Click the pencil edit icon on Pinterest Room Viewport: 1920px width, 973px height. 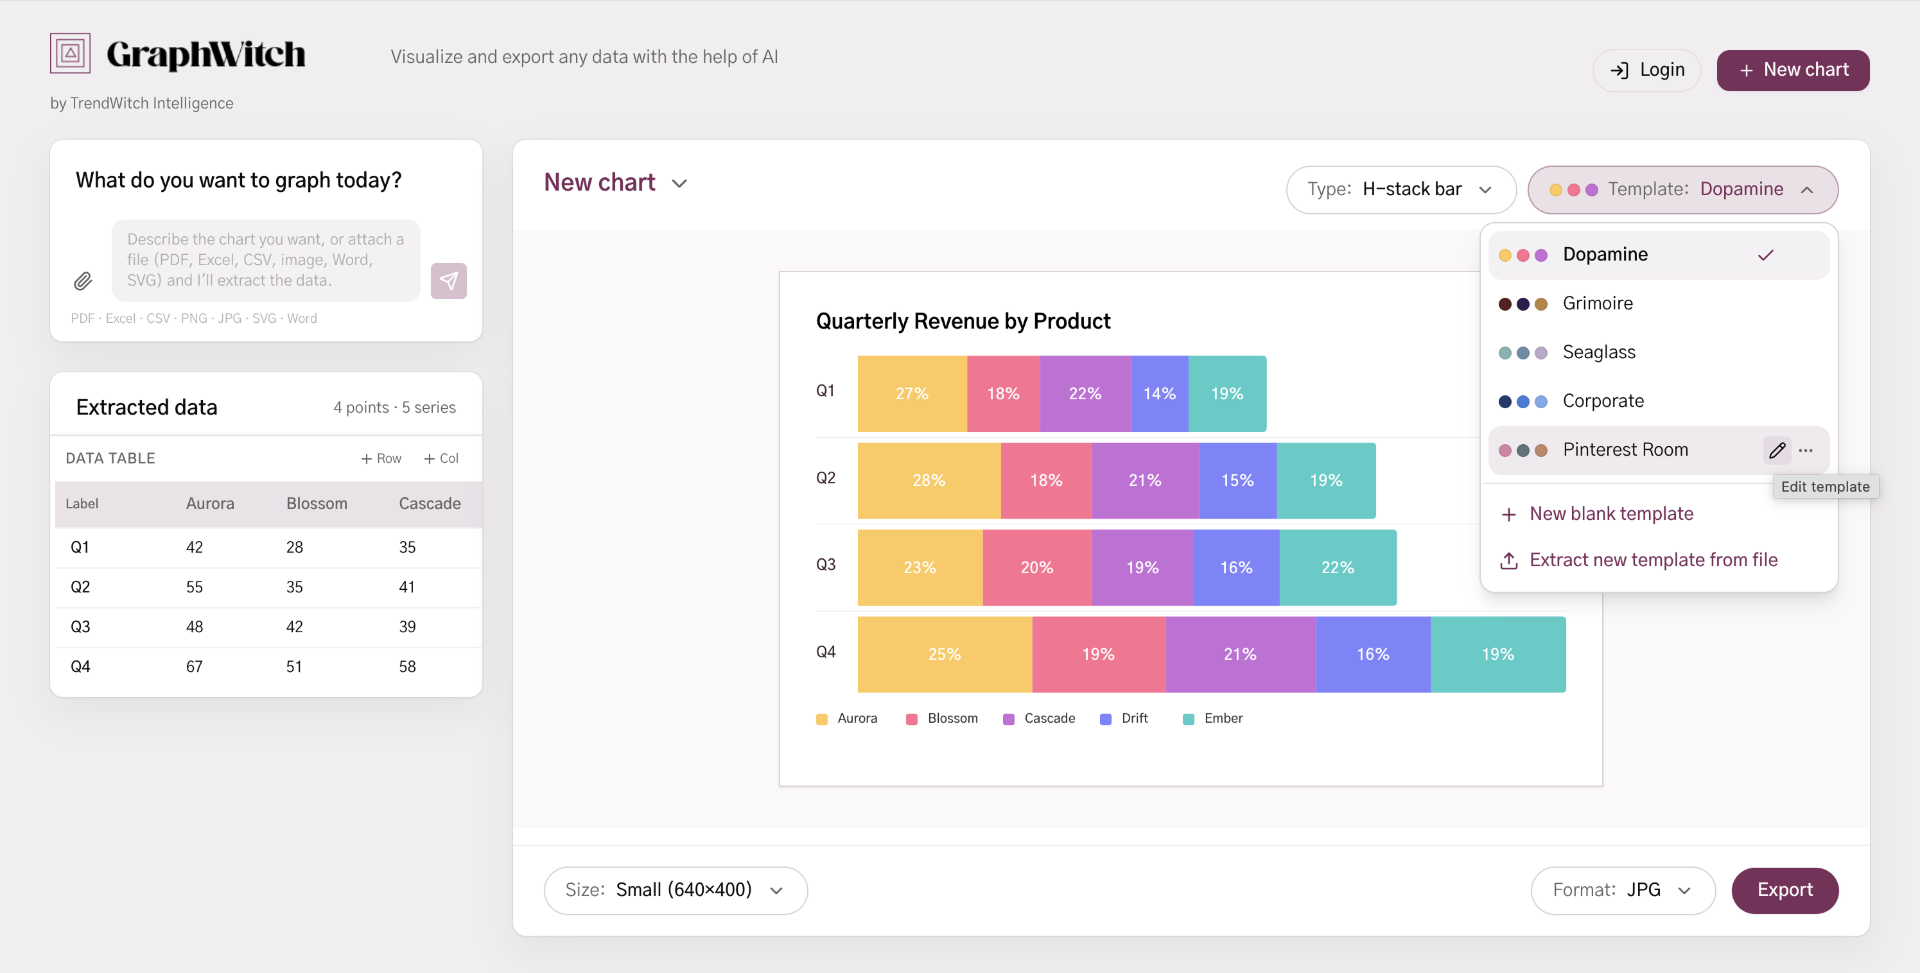pos(1777,450)
